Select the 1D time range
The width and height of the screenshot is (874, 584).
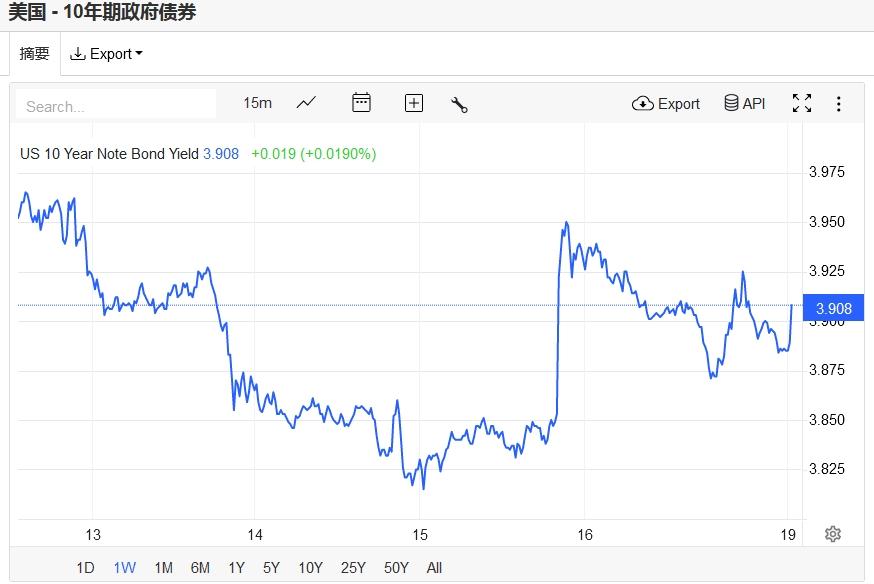click(x=85, y=568)
